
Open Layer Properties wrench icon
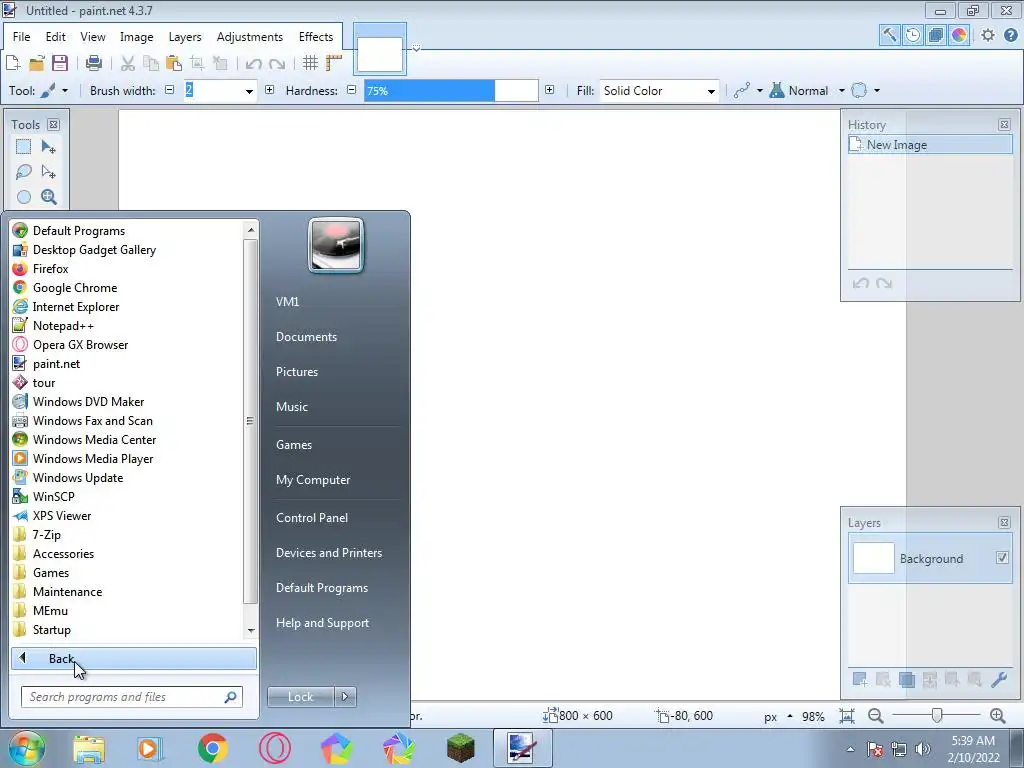[999, 680]
